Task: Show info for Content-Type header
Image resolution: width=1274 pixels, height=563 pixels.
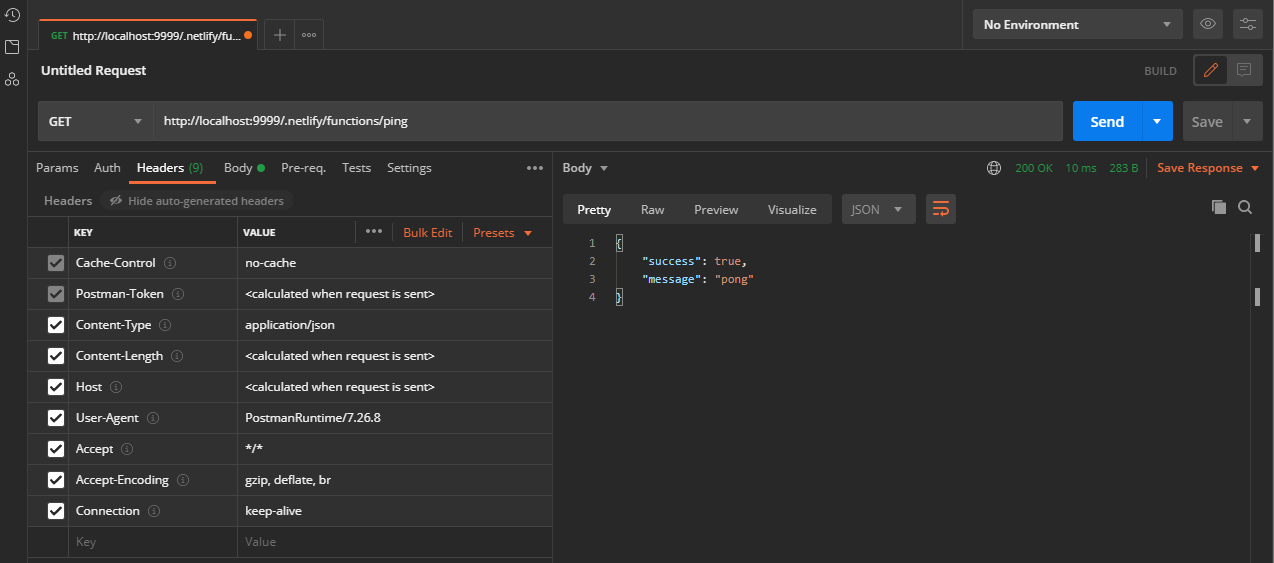Action: (x=165, y=325)
